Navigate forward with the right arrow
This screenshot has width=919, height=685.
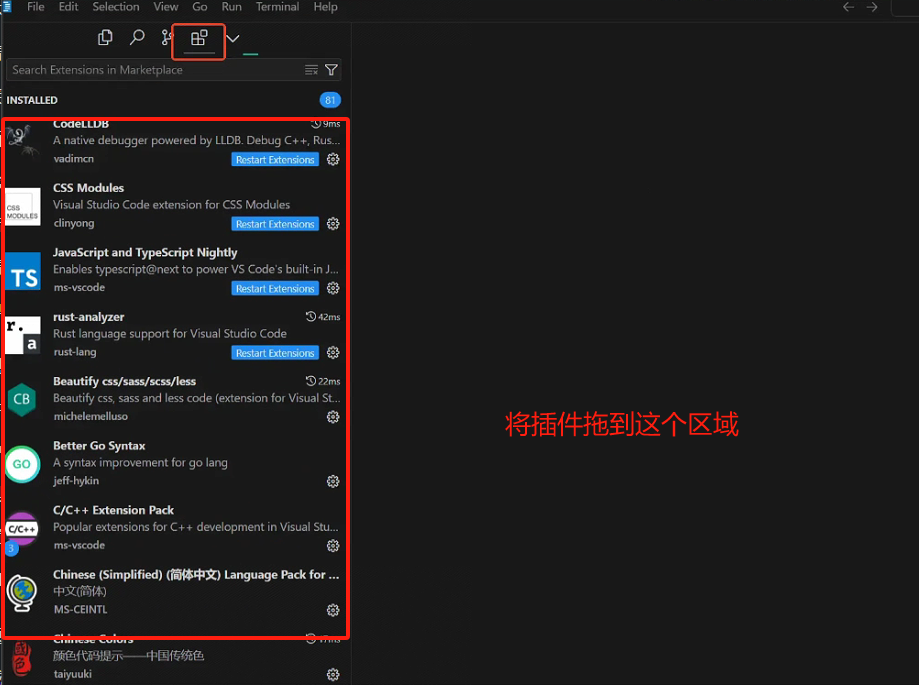pyautogui.click(x=872, y=7)
